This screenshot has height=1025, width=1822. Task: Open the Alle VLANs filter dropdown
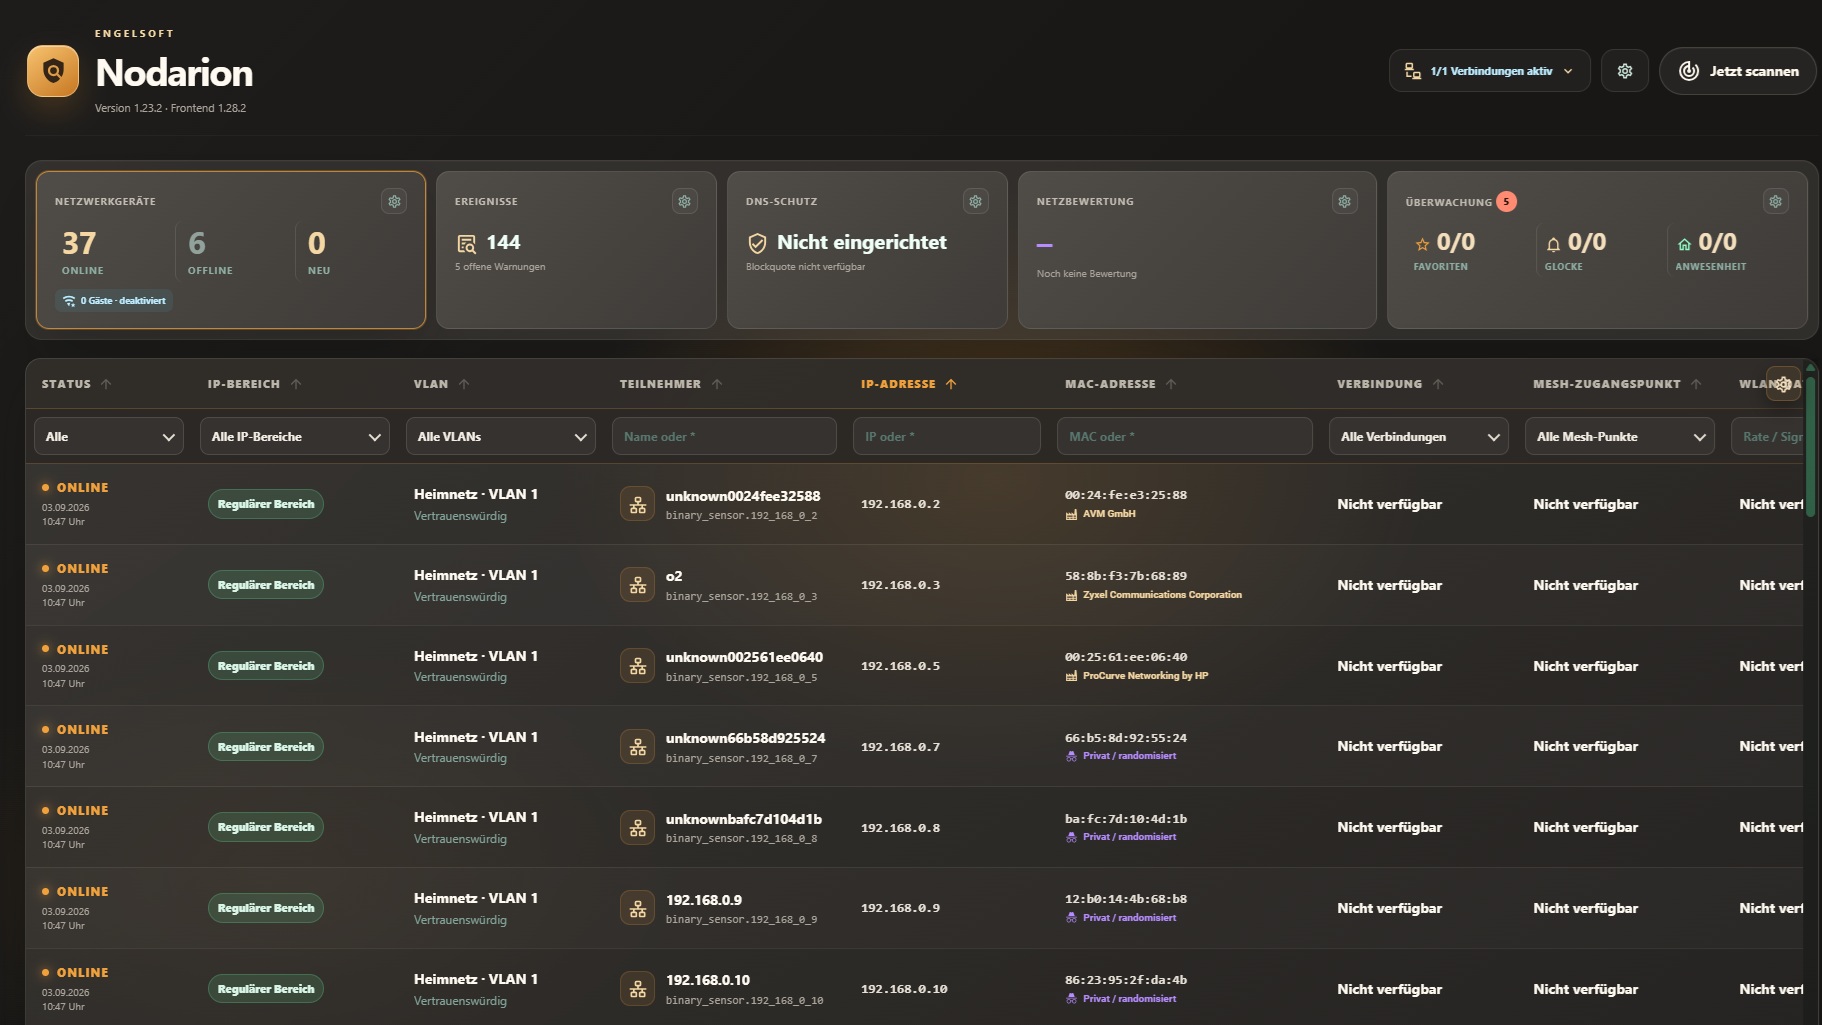click(500, 436)
